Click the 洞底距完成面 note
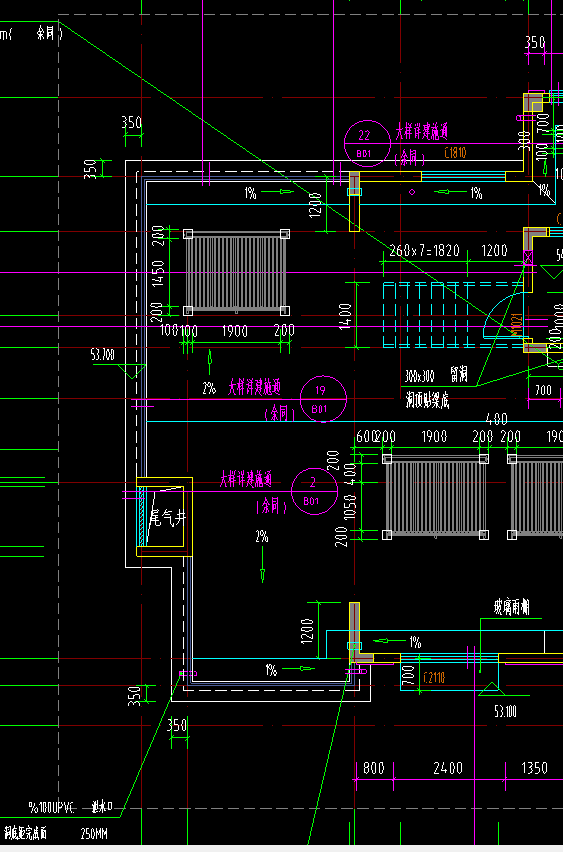563x852 pixels. (25, 832)
